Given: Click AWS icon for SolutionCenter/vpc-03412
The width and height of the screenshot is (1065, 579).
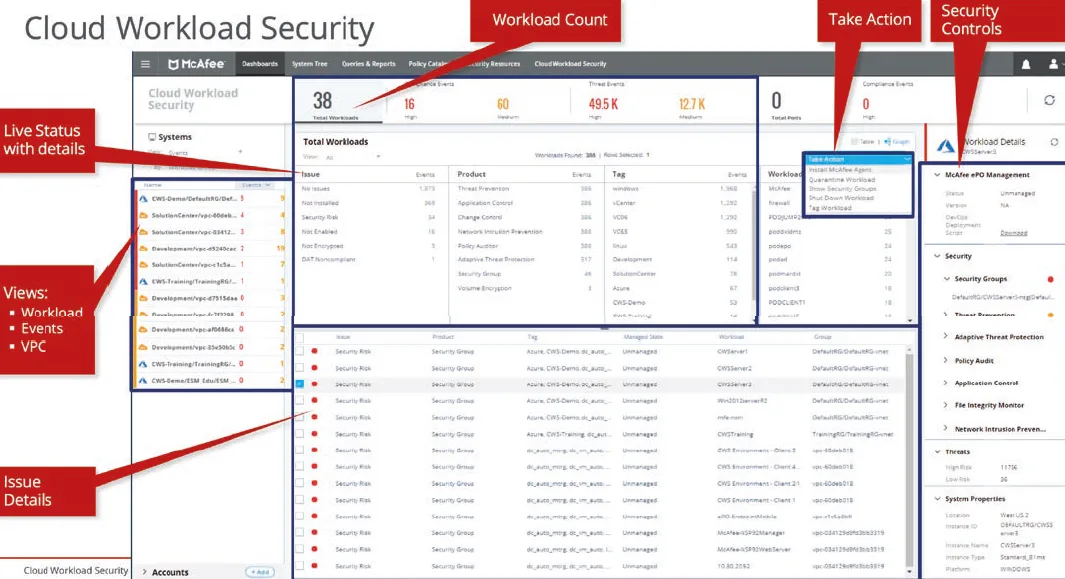Looking at the screenshot, I should pyautogui.click(x=143, y=231).
